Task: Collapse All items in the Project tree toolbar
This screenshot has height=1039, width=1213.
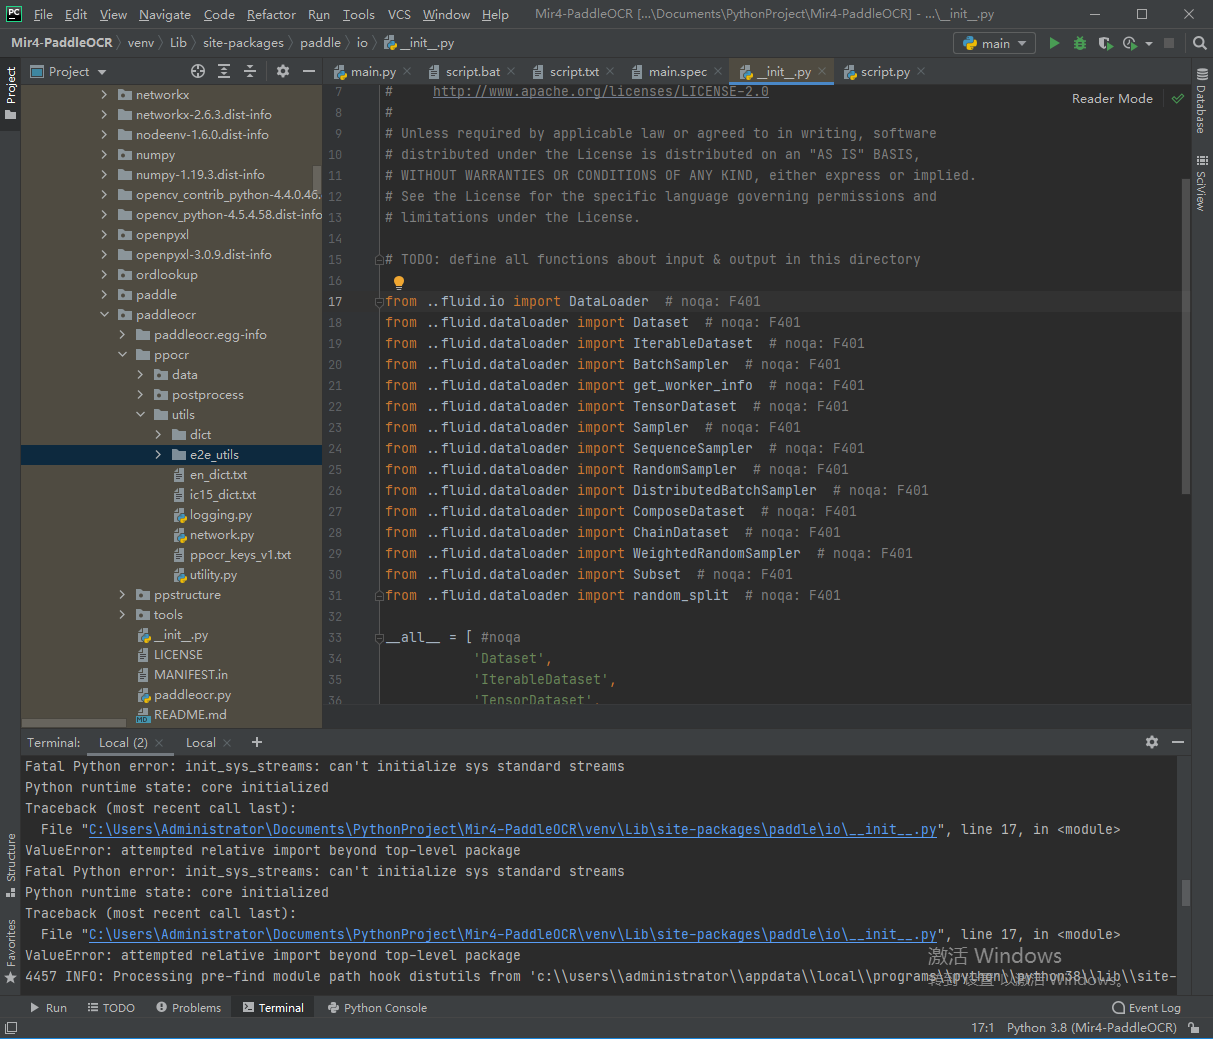Action: click(248, 71)
